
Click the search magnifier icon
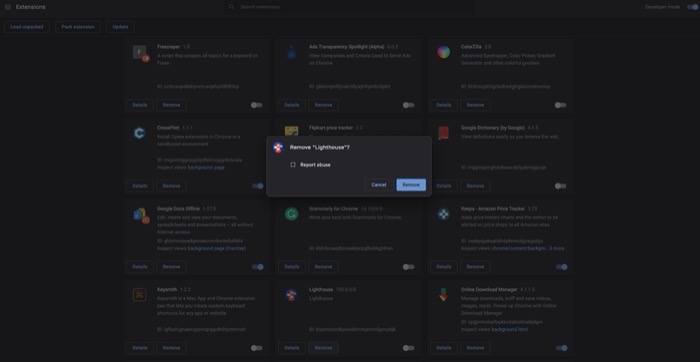point(231,7)
